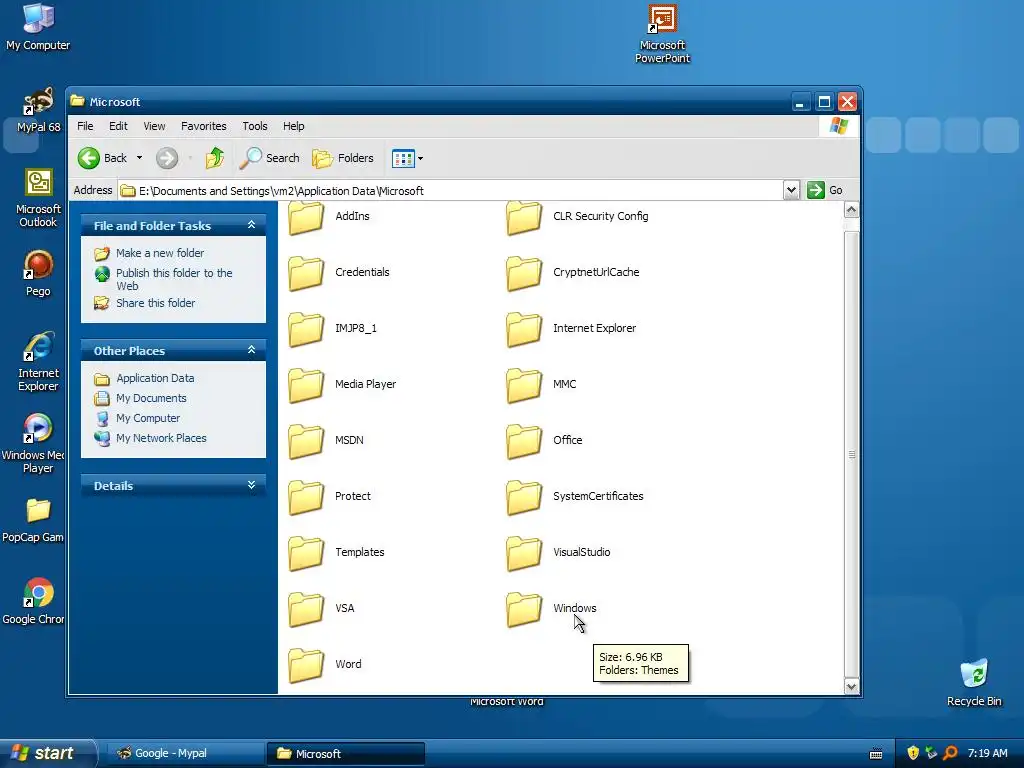Click the green Back arrow button

click(x=89, y=158)
